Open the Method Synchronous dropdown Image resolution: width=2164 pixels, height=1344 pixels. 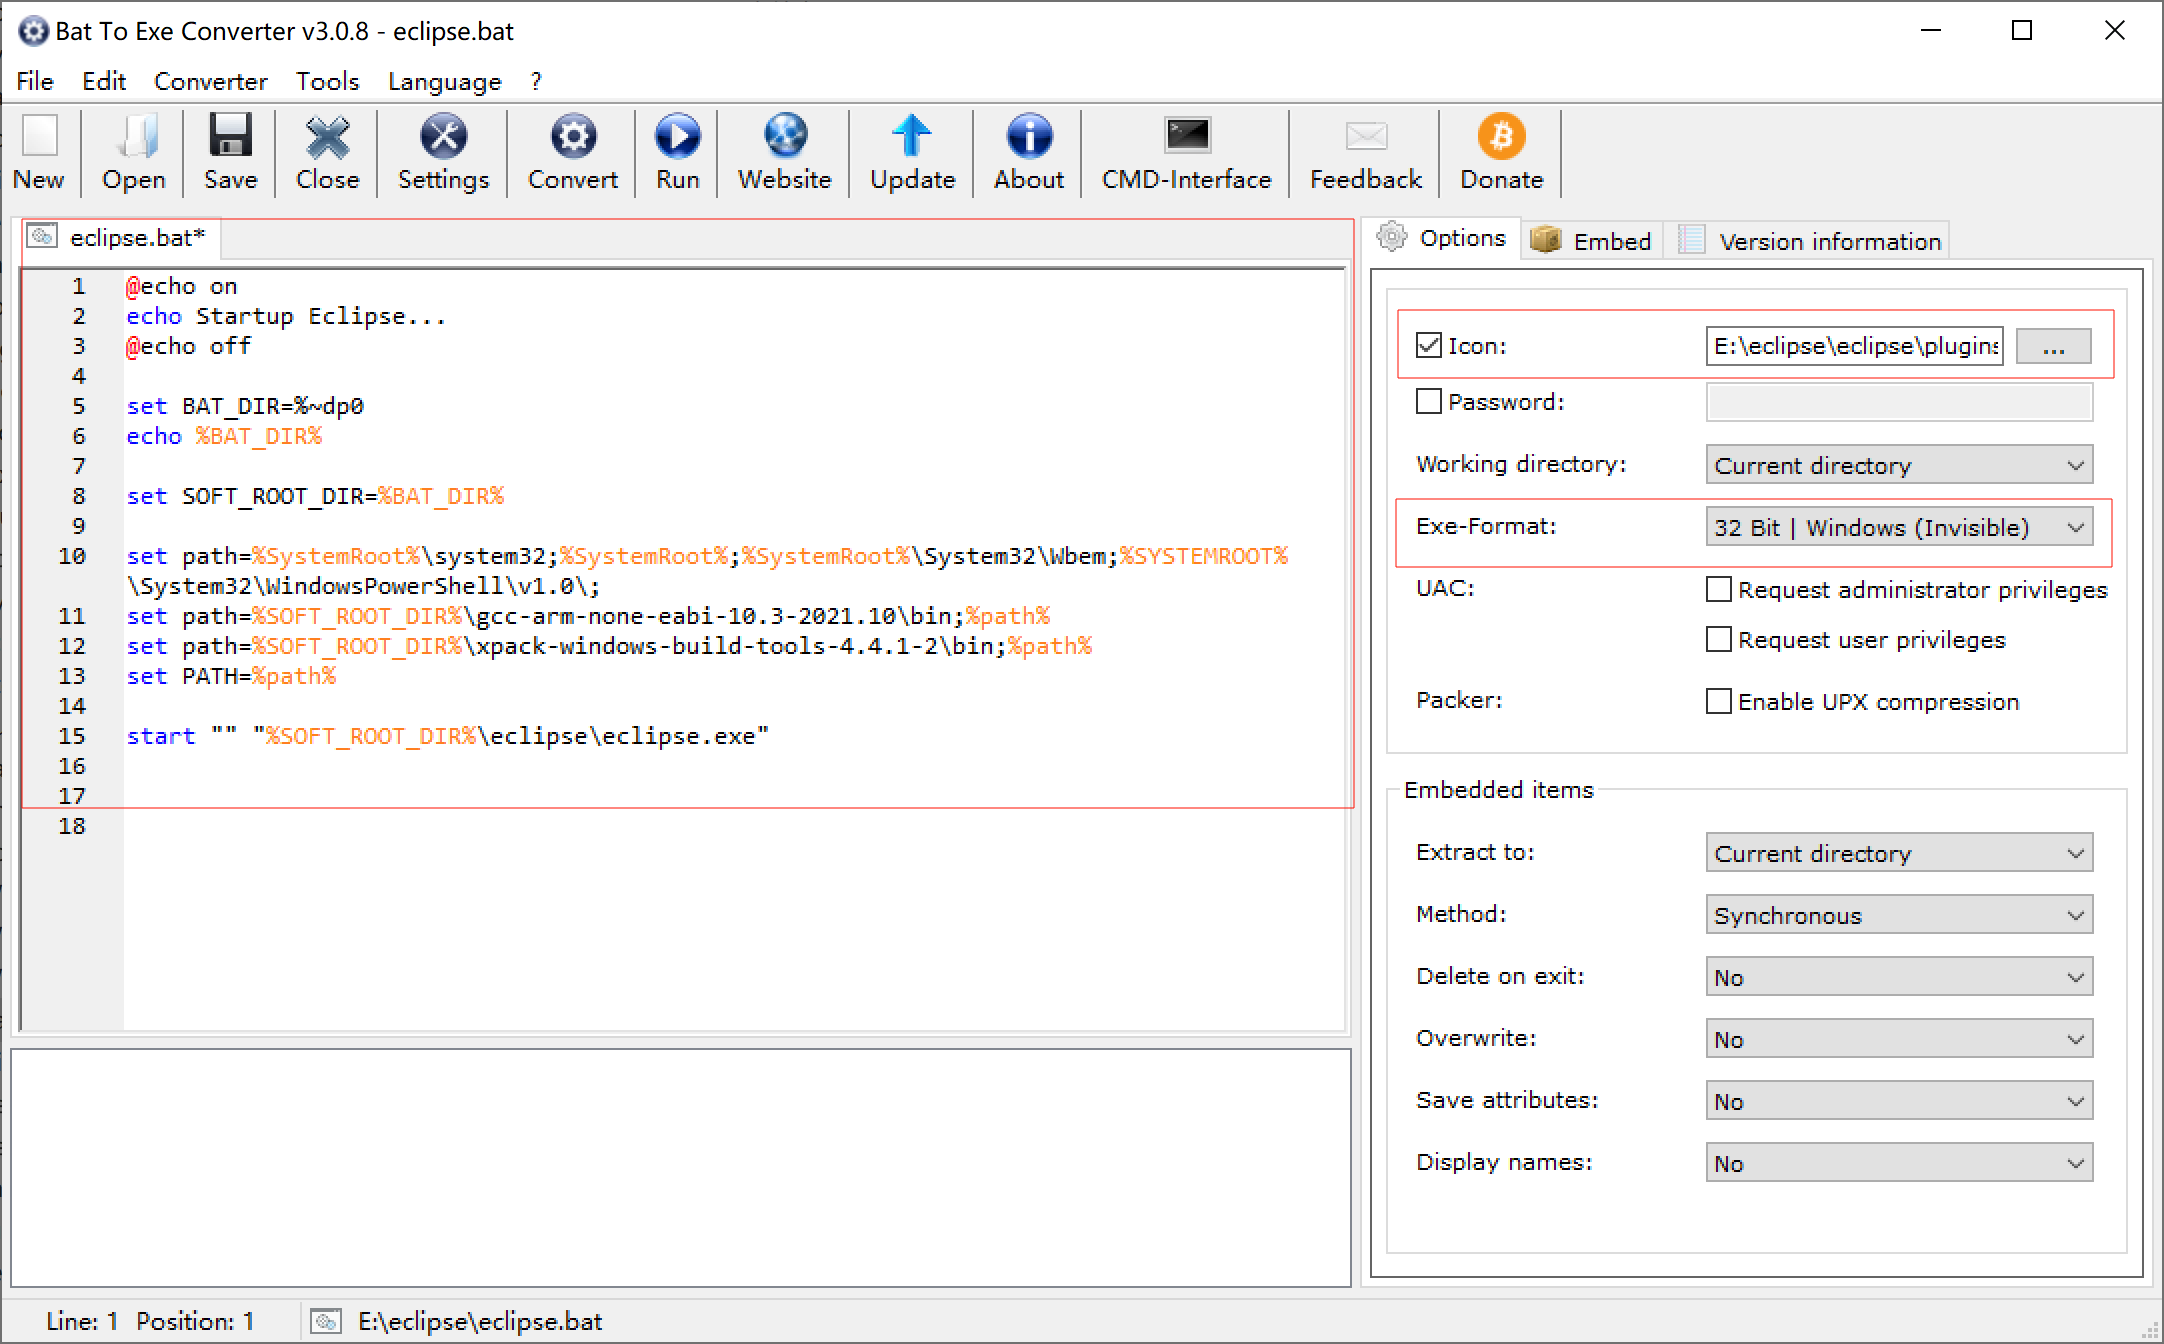click(x=1898, y=915)
